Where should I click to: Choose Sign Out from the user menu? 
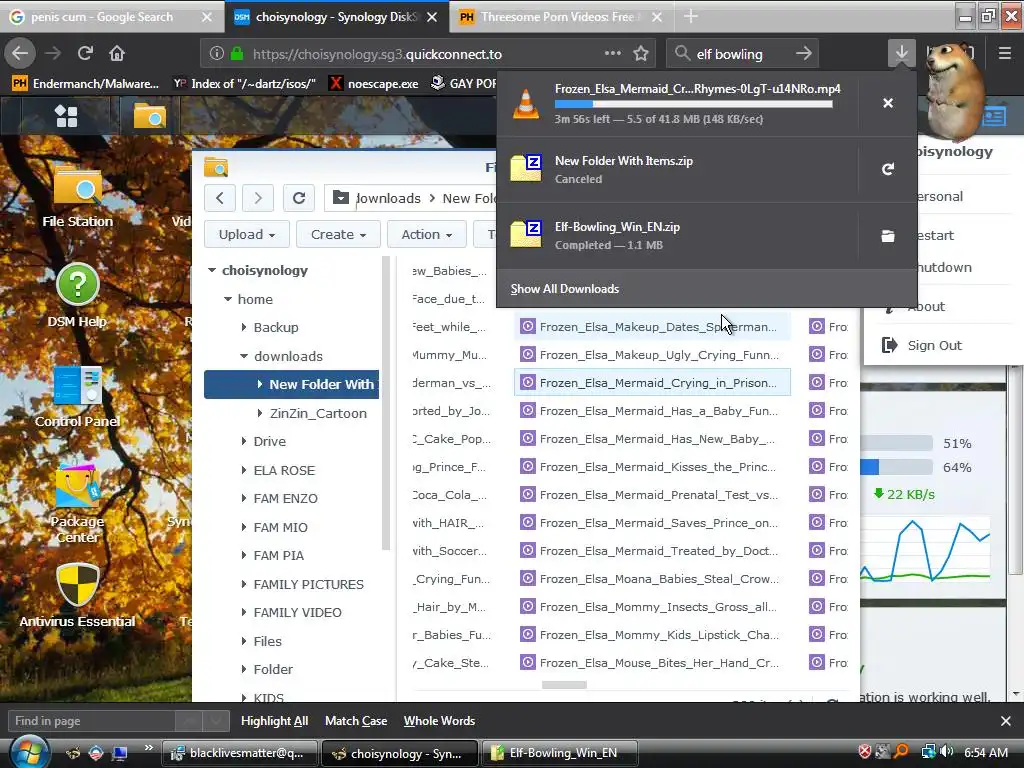tap(934, 345)
